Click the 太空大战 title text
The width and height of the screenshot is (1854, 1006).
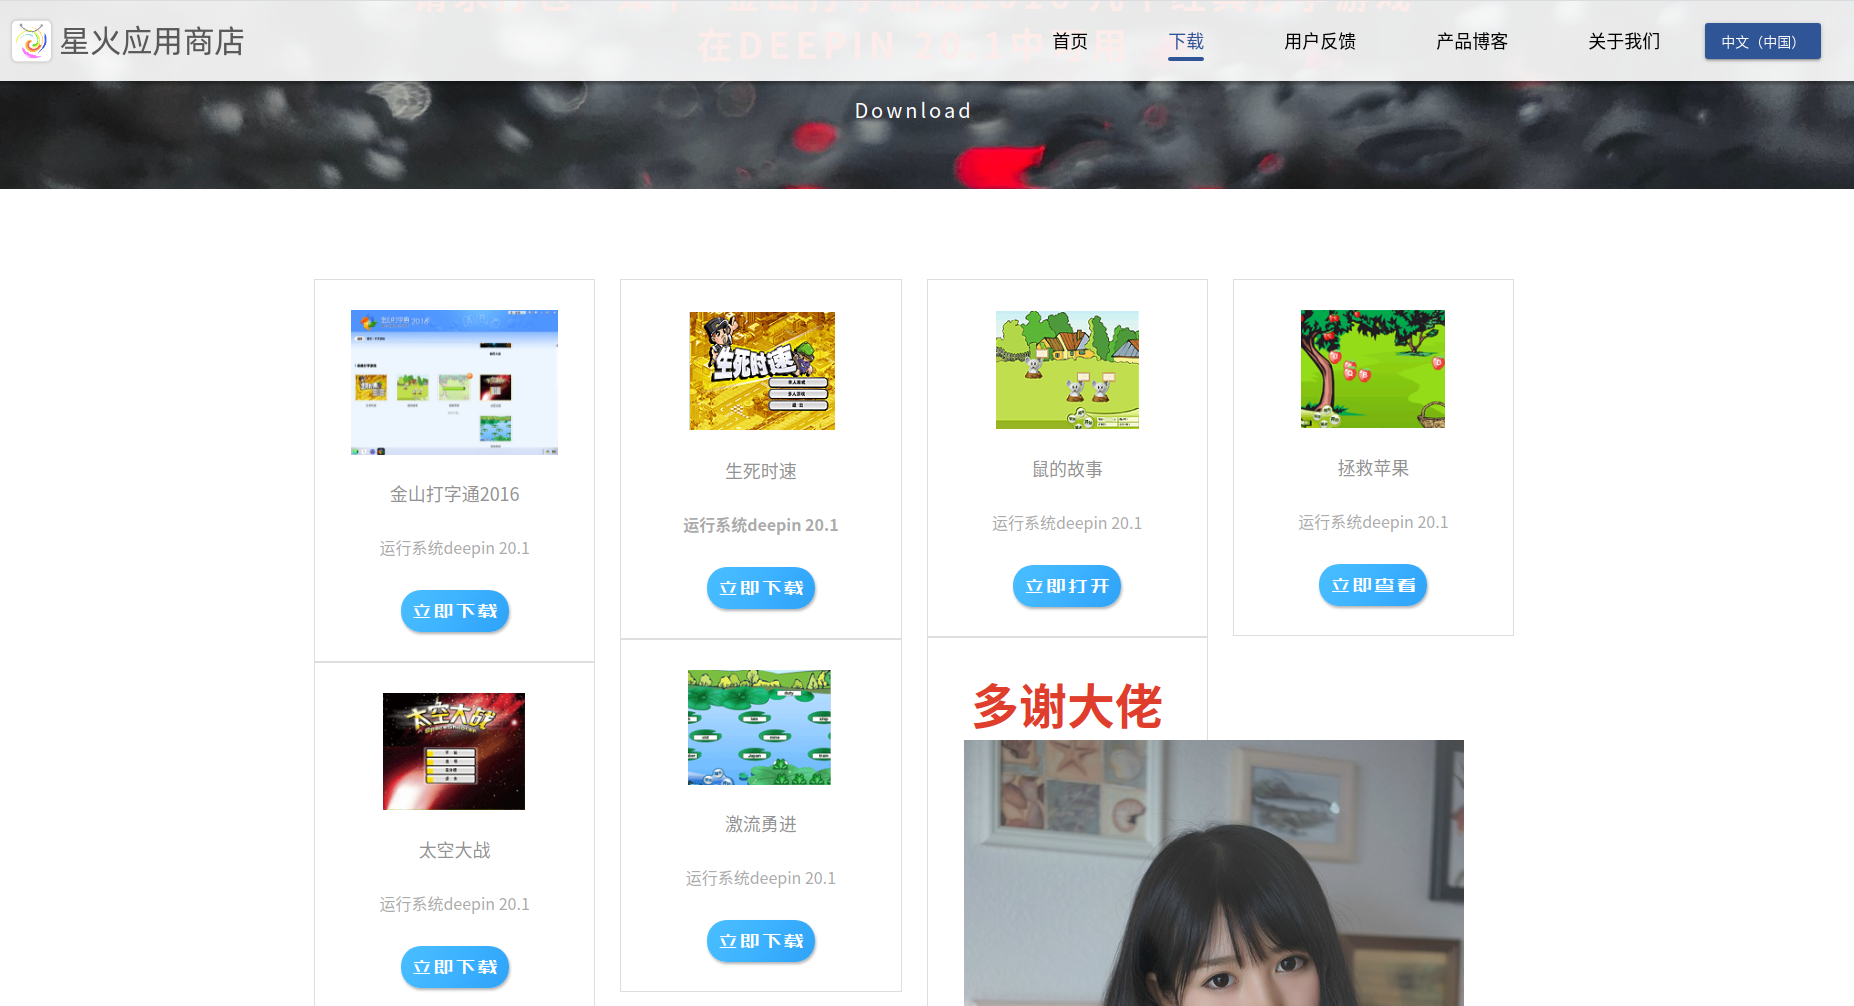pos(455,850)
